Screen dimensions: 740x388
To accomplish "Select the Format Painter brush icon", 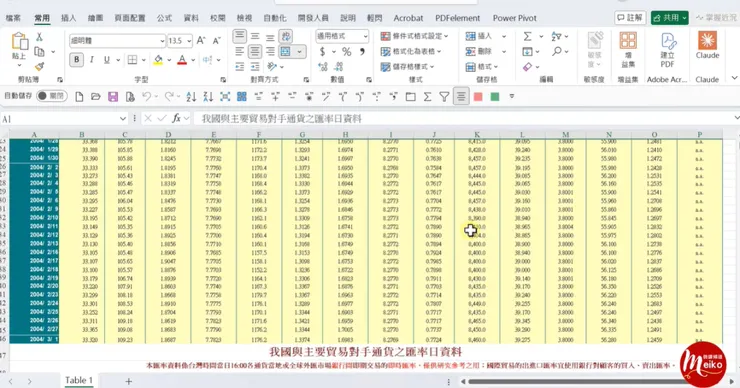I will (40, 67).
